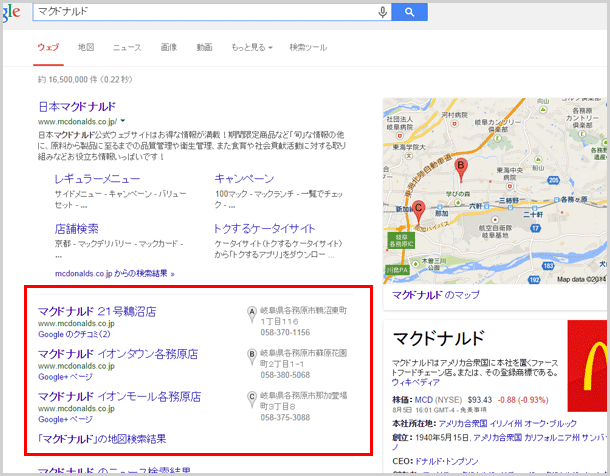Screen dimensions: 610x476
Task: Open Google+ ページ under イオンモール各務原店
Action: (x=65, y=419)
